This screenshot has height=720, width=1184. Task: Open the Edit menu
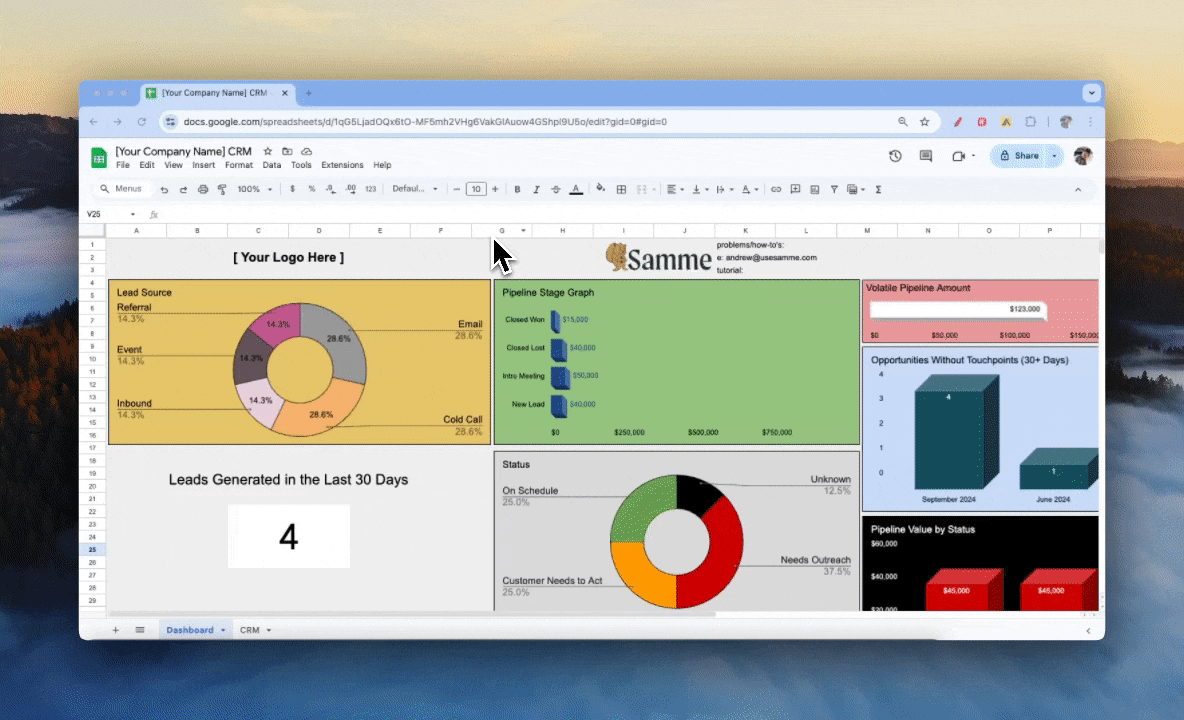[146, 165]
